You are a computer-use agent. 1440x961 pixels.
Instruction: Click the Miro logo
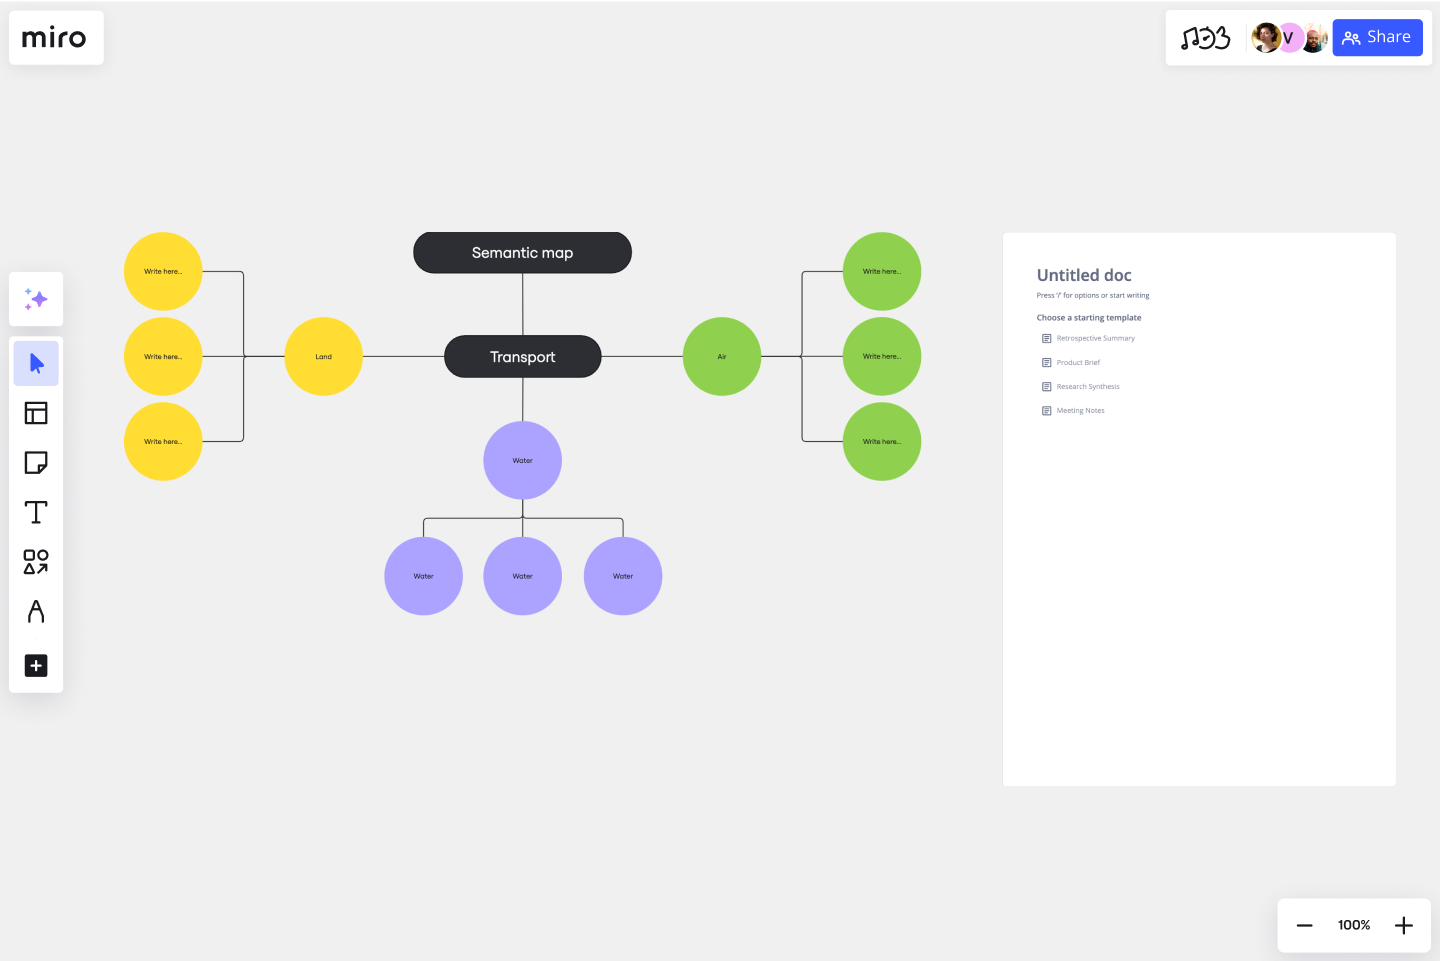click(x=55, y=37)
